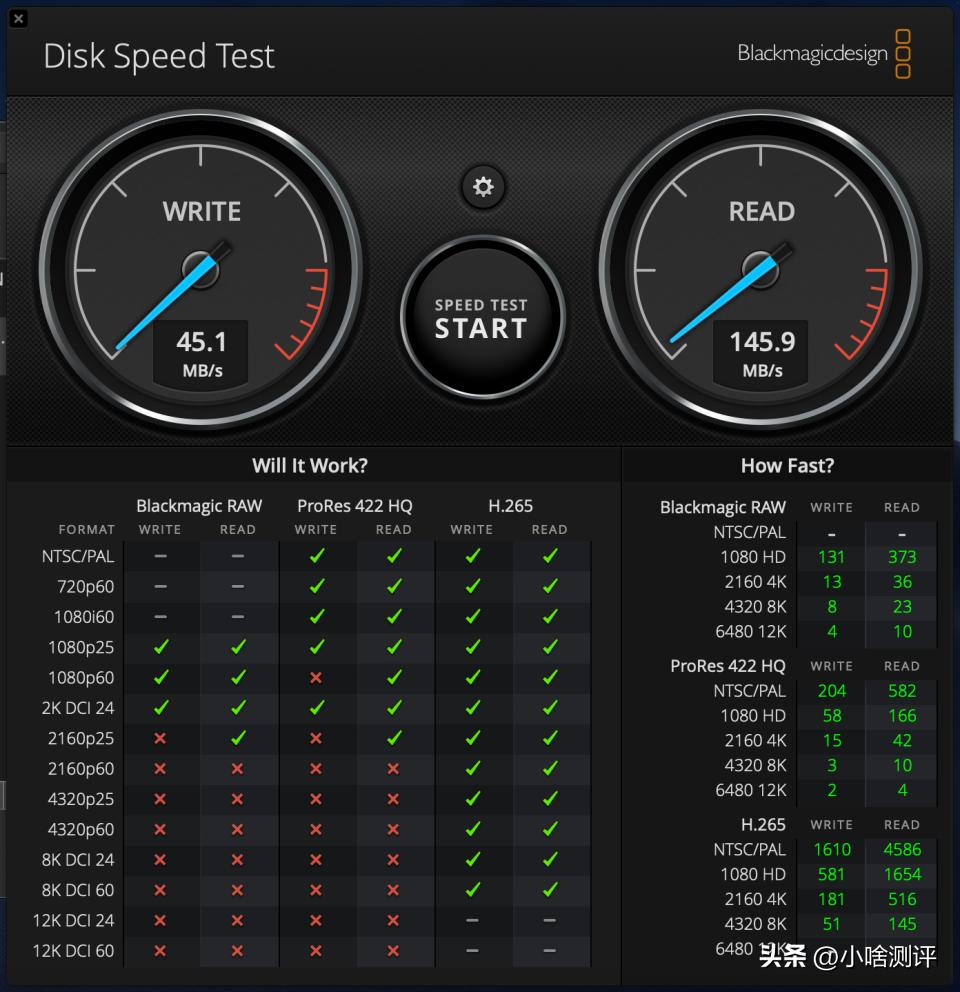Click the ProRes 422 HQ section header in How Fast
Image resolution: width=960 pixels, height=992 pixels.
point(728,666)
